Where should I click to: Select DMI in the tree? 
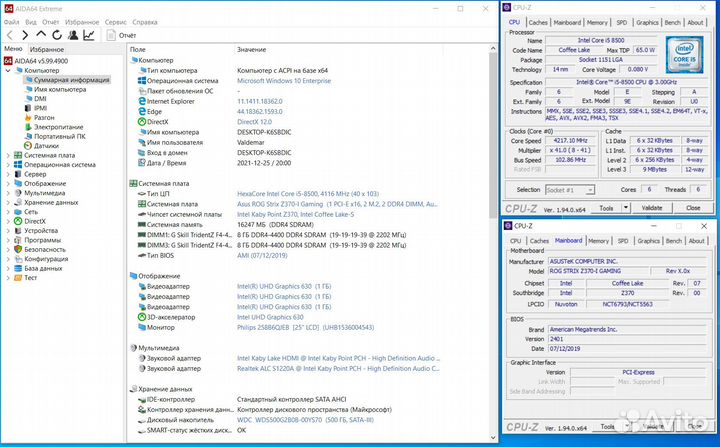pyautogui.click(x=40, y=99)
